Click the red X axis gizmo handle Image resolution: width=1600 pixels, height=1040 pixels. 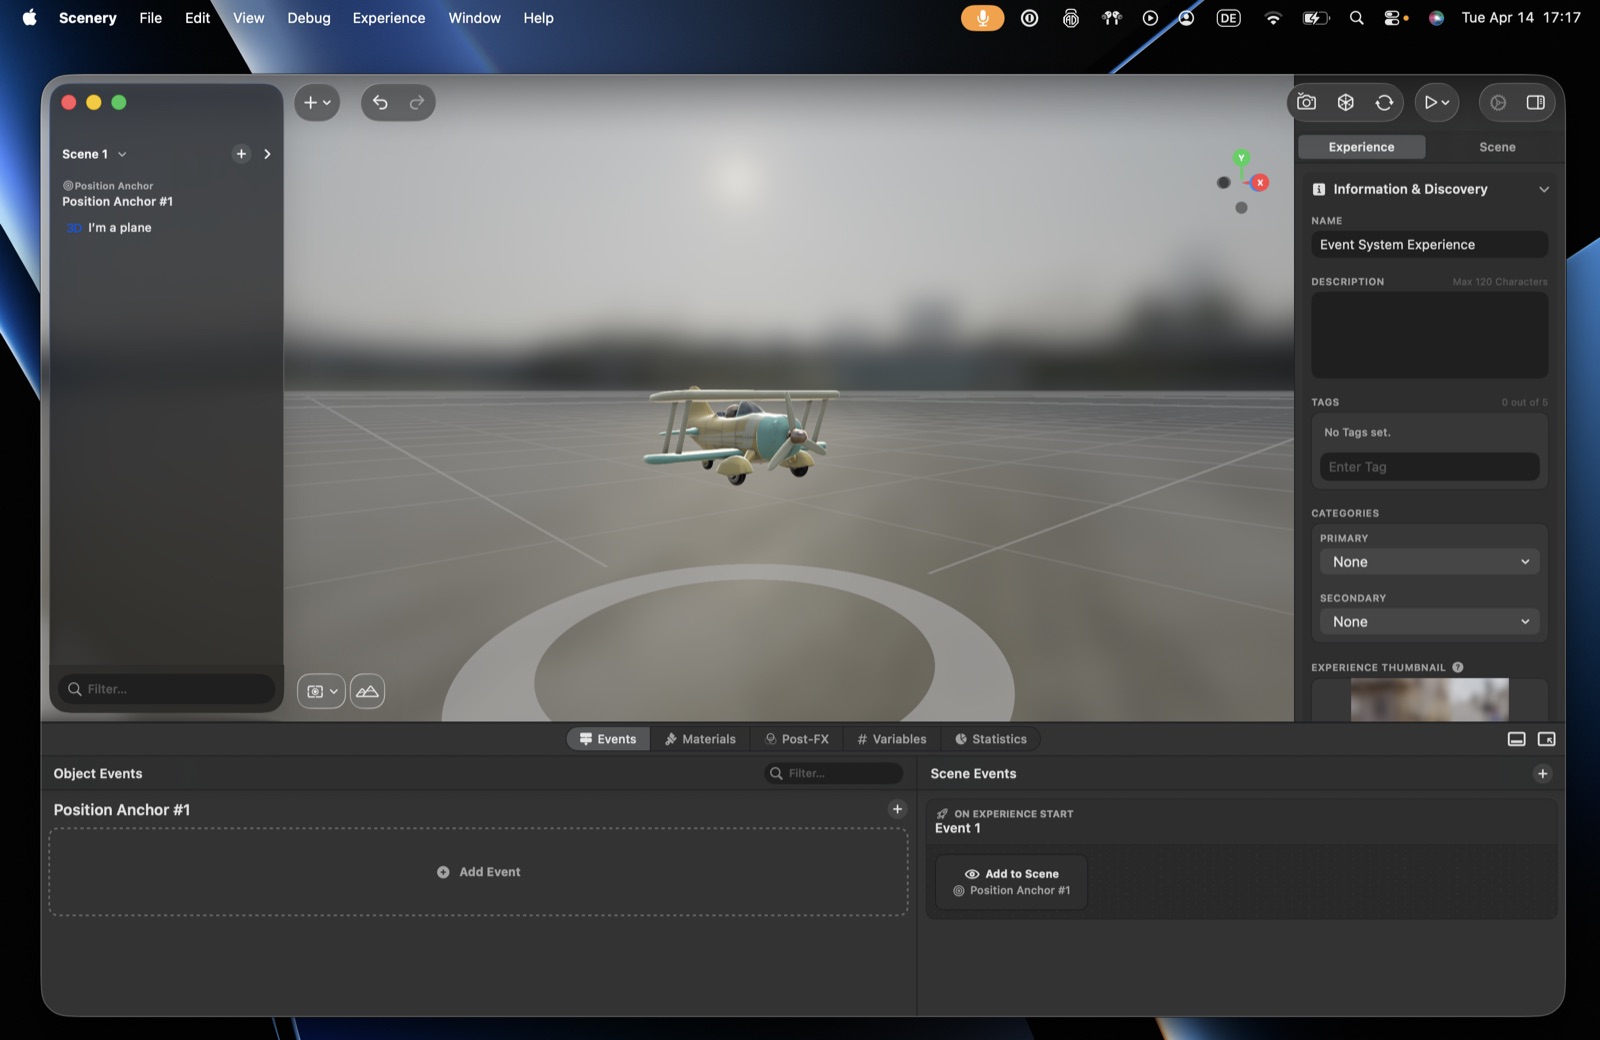(1260, 182)
